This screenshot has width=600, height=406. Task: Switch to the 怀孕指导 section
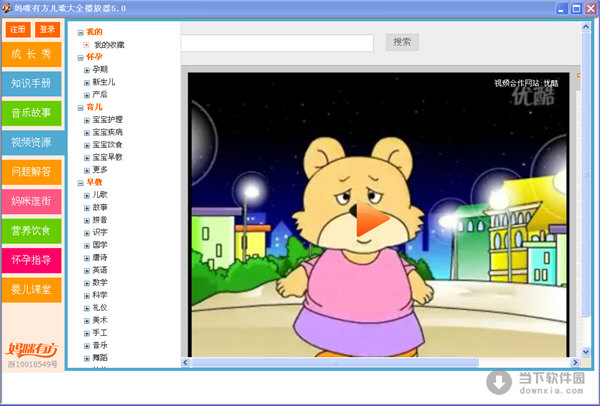tap(31, 260)
